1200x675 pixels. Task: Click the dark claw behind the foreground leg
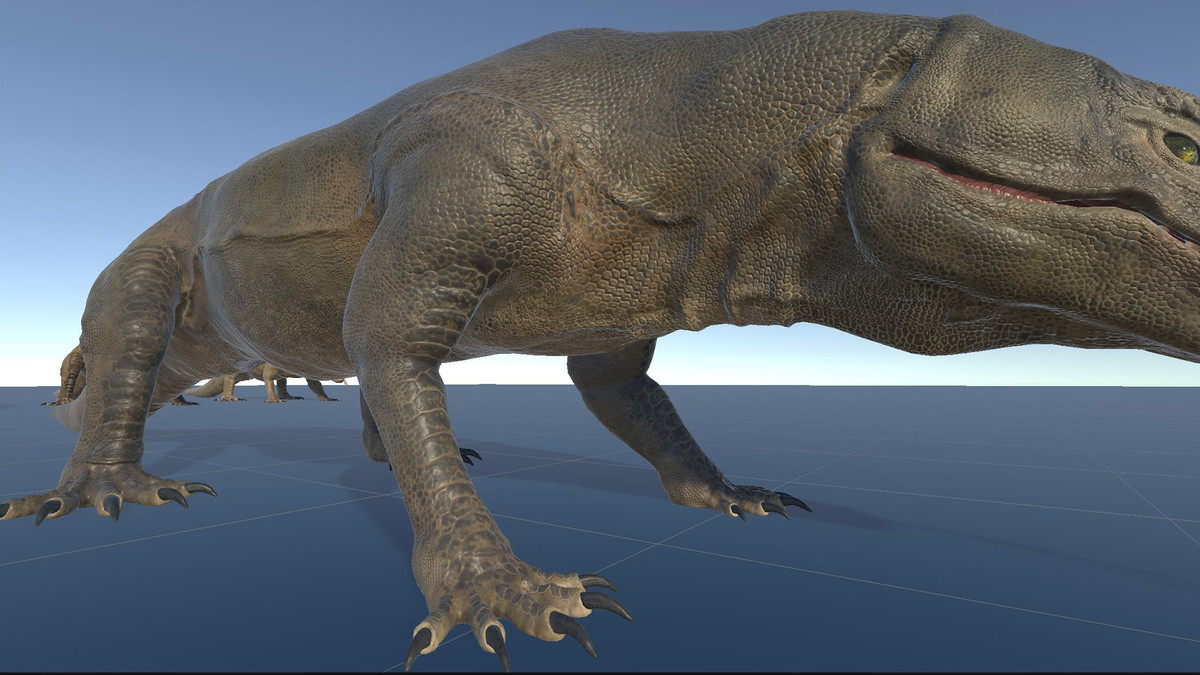pyautogui.click(x=469, y=455)
